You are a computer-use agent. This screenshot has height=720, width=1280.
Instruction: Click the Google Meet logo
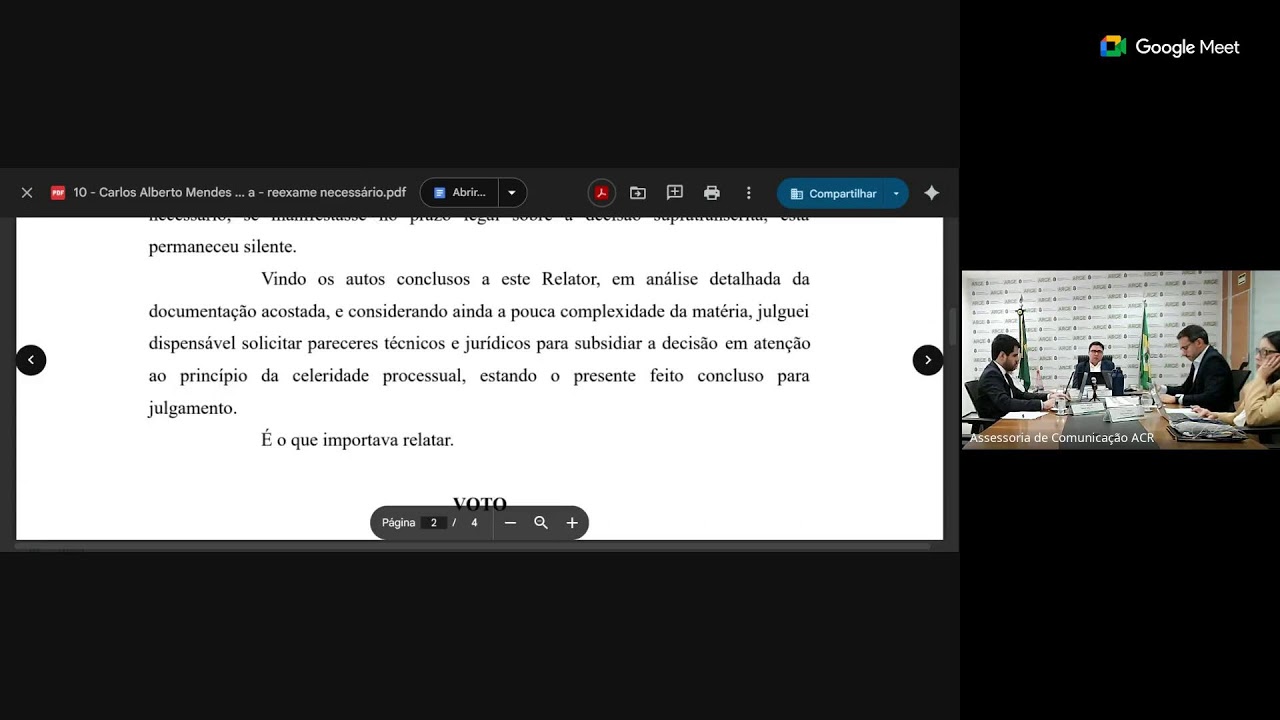click(x=1170, y=47)
